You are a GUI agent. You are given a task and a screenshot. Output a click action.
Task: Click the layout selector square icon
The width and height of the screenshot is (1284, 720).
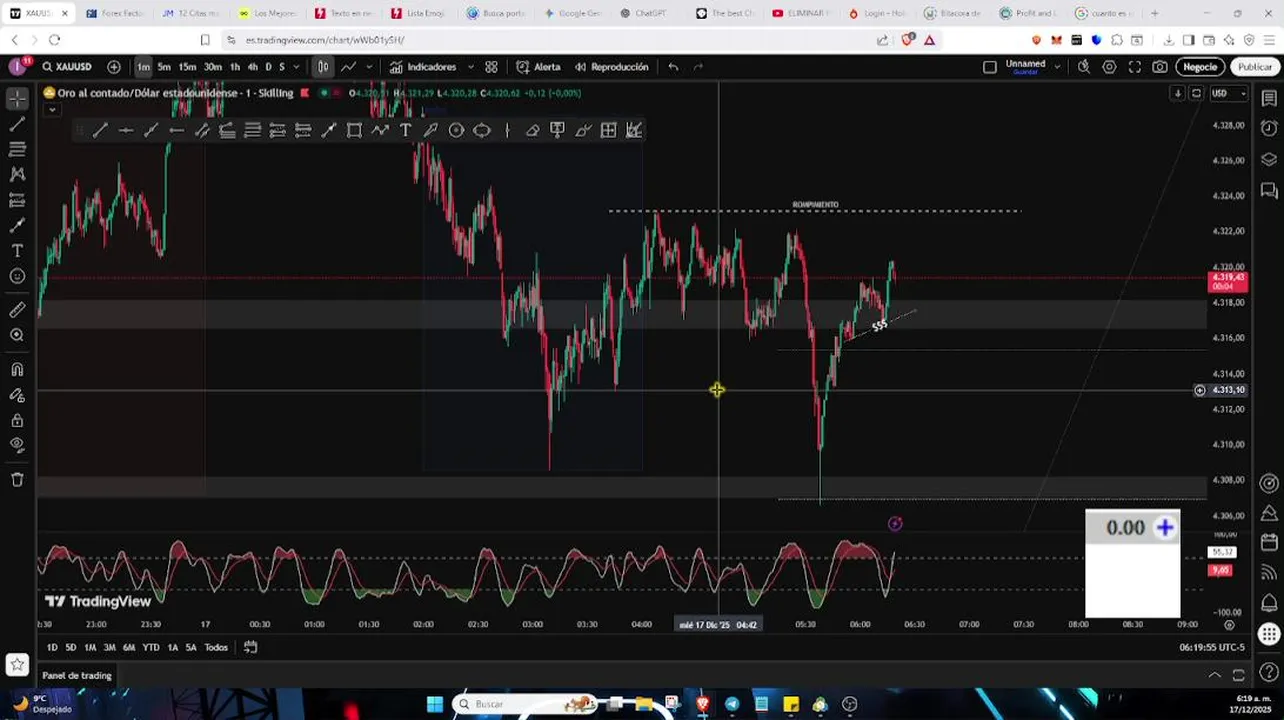click(990, 67)
